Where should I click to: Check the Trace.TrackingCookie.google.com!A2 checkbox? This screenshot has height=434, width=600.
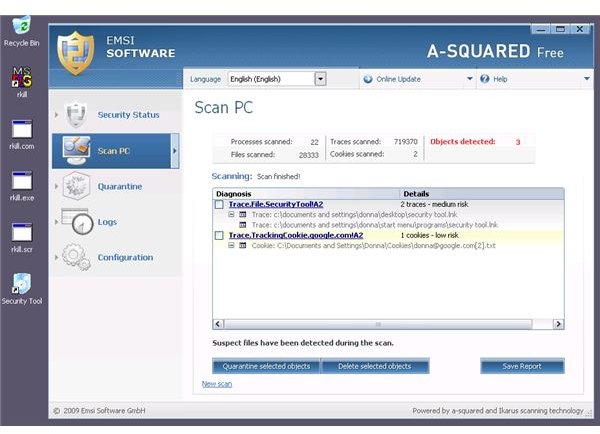click(x=219, y=235)
